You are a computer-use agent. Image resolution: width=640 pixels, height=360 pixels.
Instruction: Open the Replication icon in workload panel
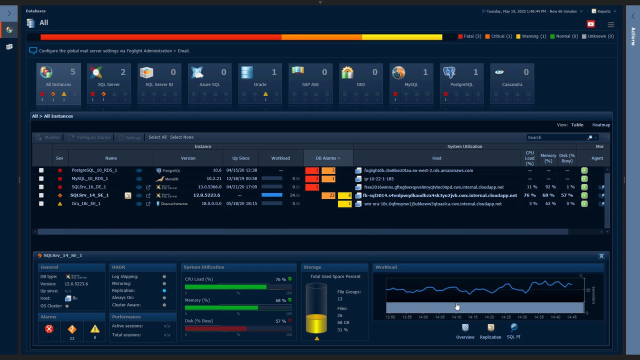490,331
